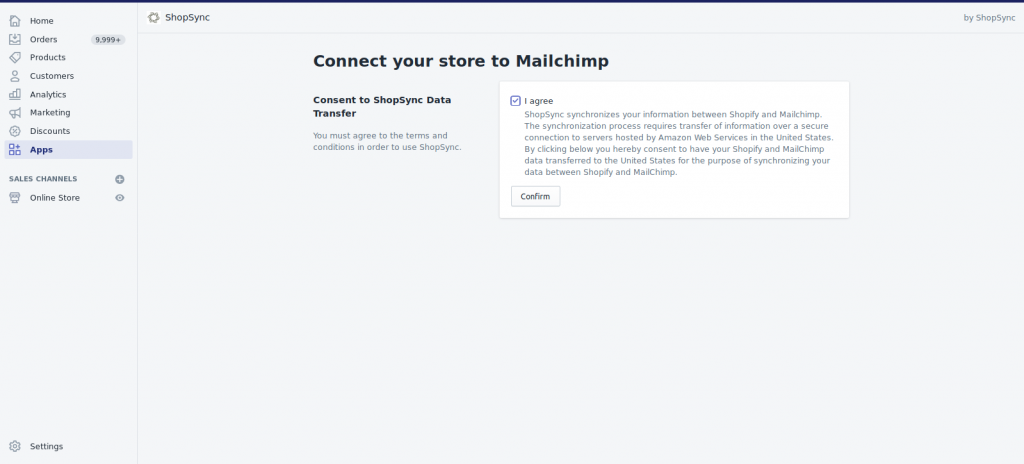Select the Apps sidebar item

(69, 150)
